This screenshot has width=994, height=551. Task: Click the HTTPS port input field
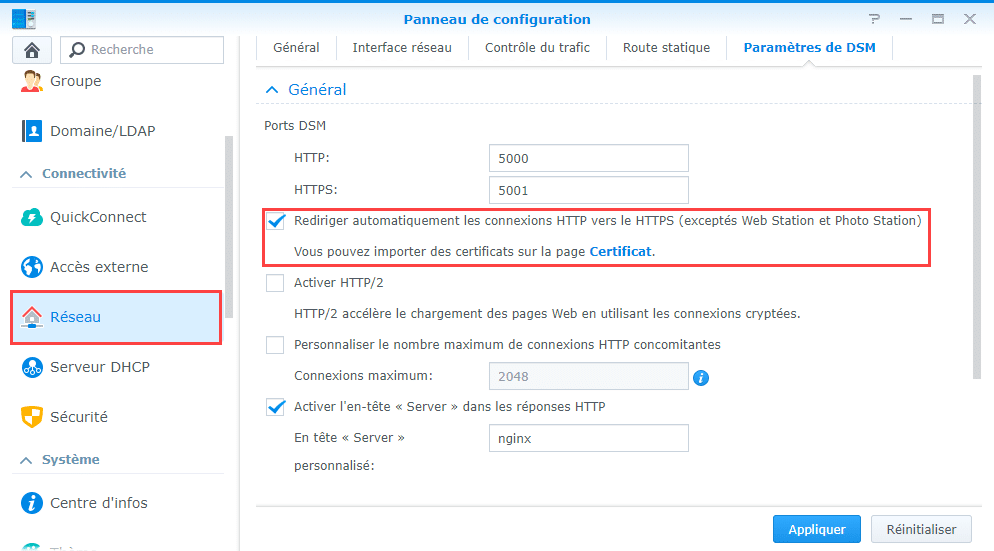pyautogui.click(x=589, y=190)
